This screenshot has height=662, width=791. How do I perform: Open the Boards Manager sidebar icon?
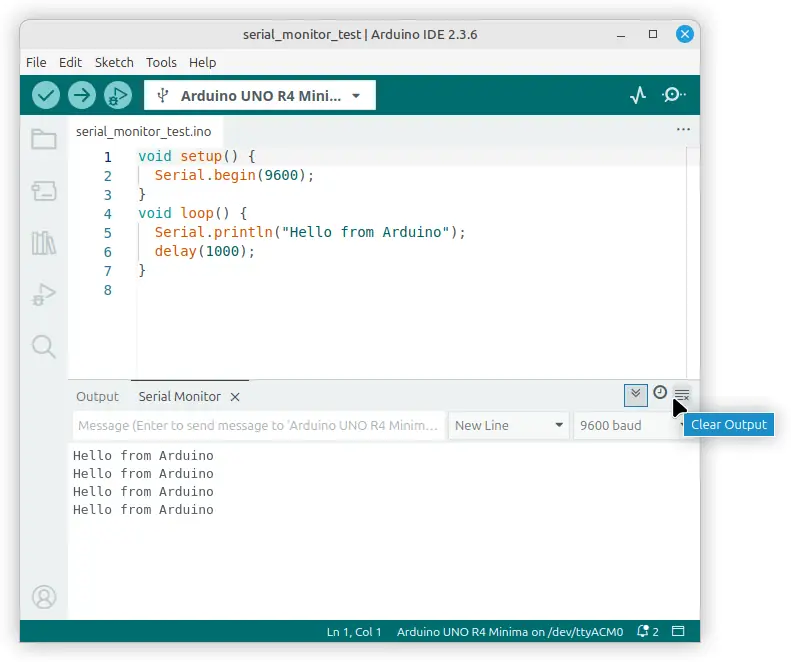(x=44, y=191)
